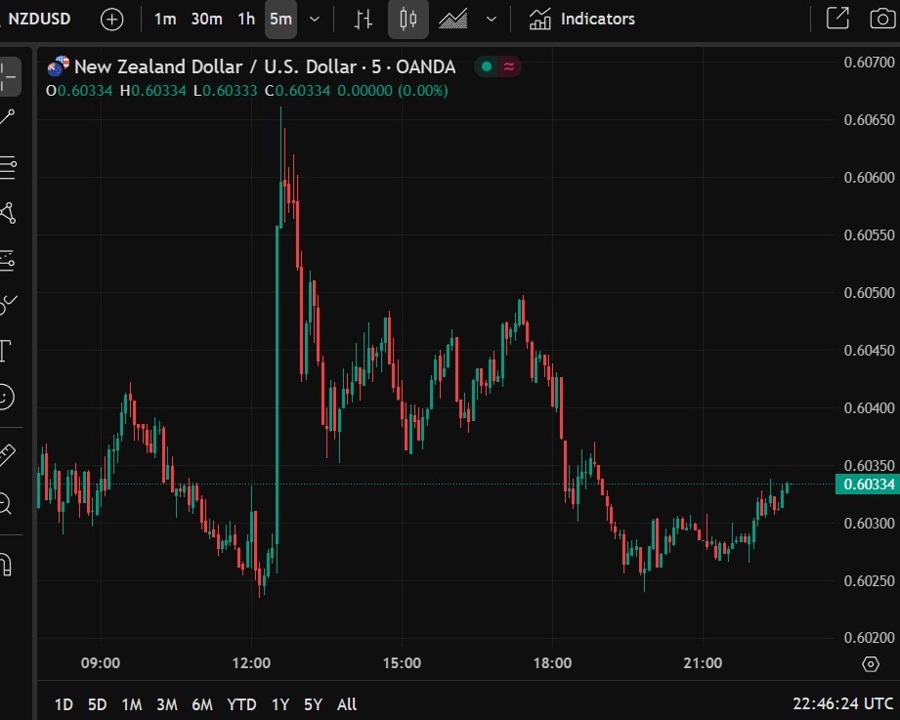Take a chart snapshot with camera icon
This screenshot has width=900, height=720.
click(882, 19)
